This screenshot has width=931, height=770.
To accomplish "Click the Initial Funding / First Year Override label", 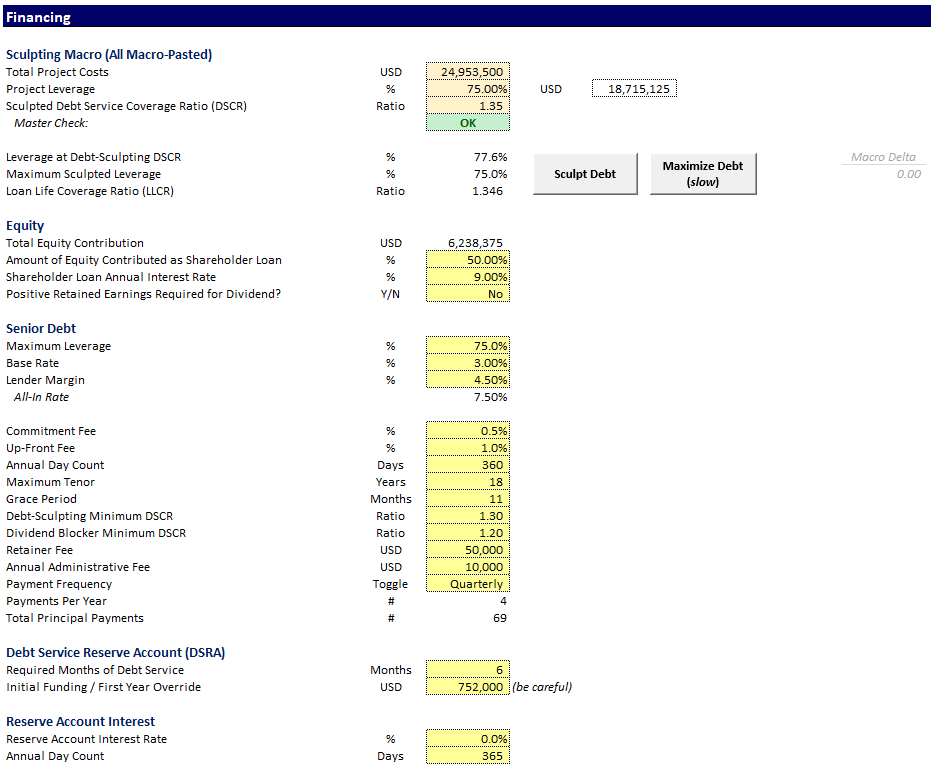I will click(x=103, y=687).
